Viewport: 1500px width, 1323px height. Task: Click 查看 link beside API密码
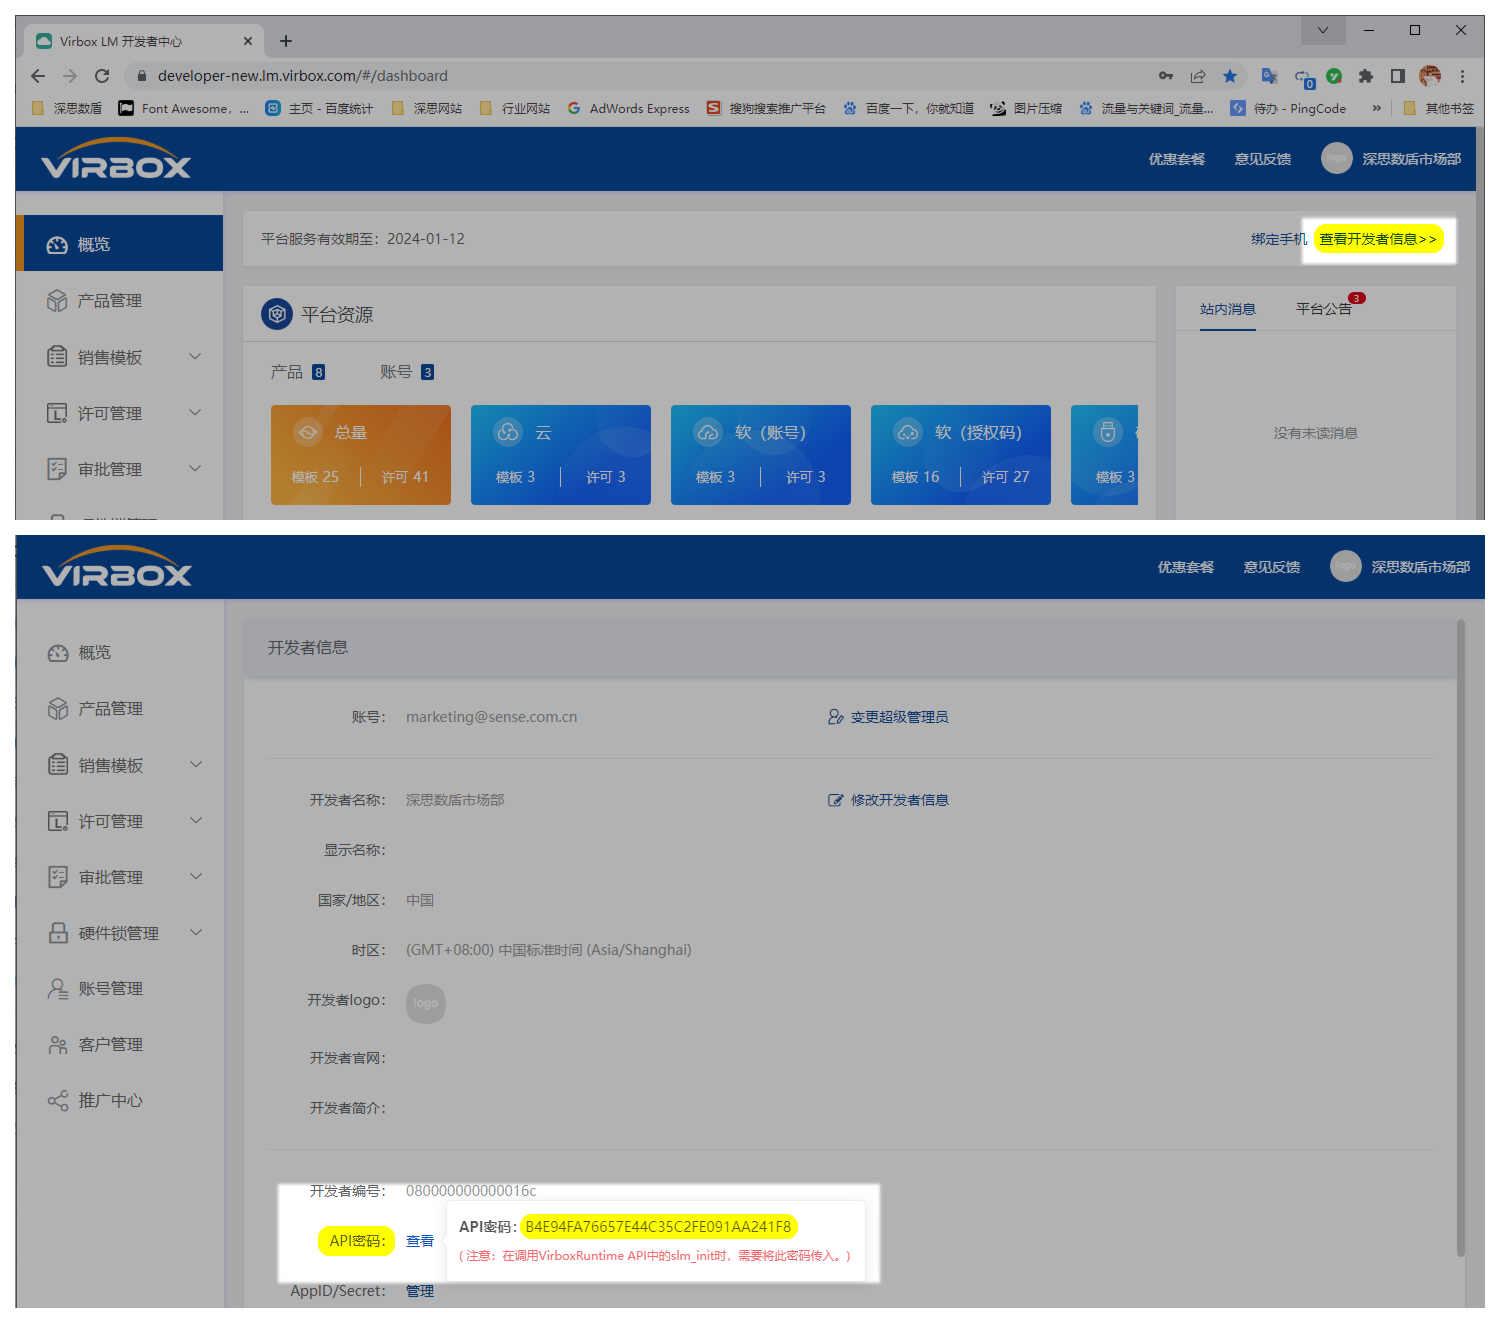pyautogui.click(x=420, y=1241)
